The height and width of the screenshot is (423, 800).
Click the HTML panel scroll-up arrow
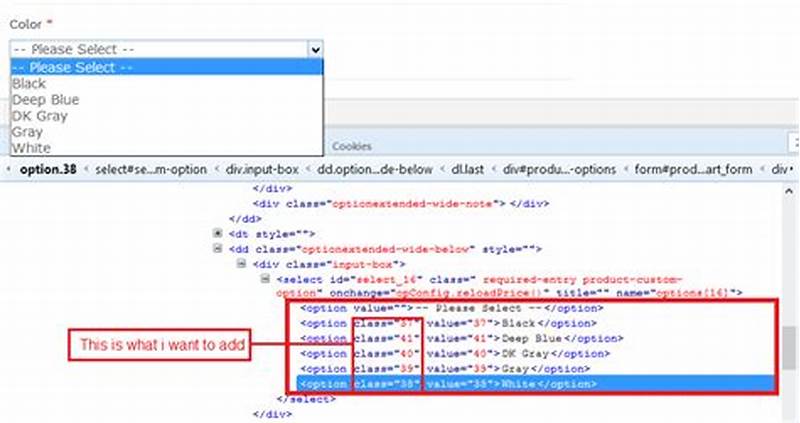tap(789, 191)
